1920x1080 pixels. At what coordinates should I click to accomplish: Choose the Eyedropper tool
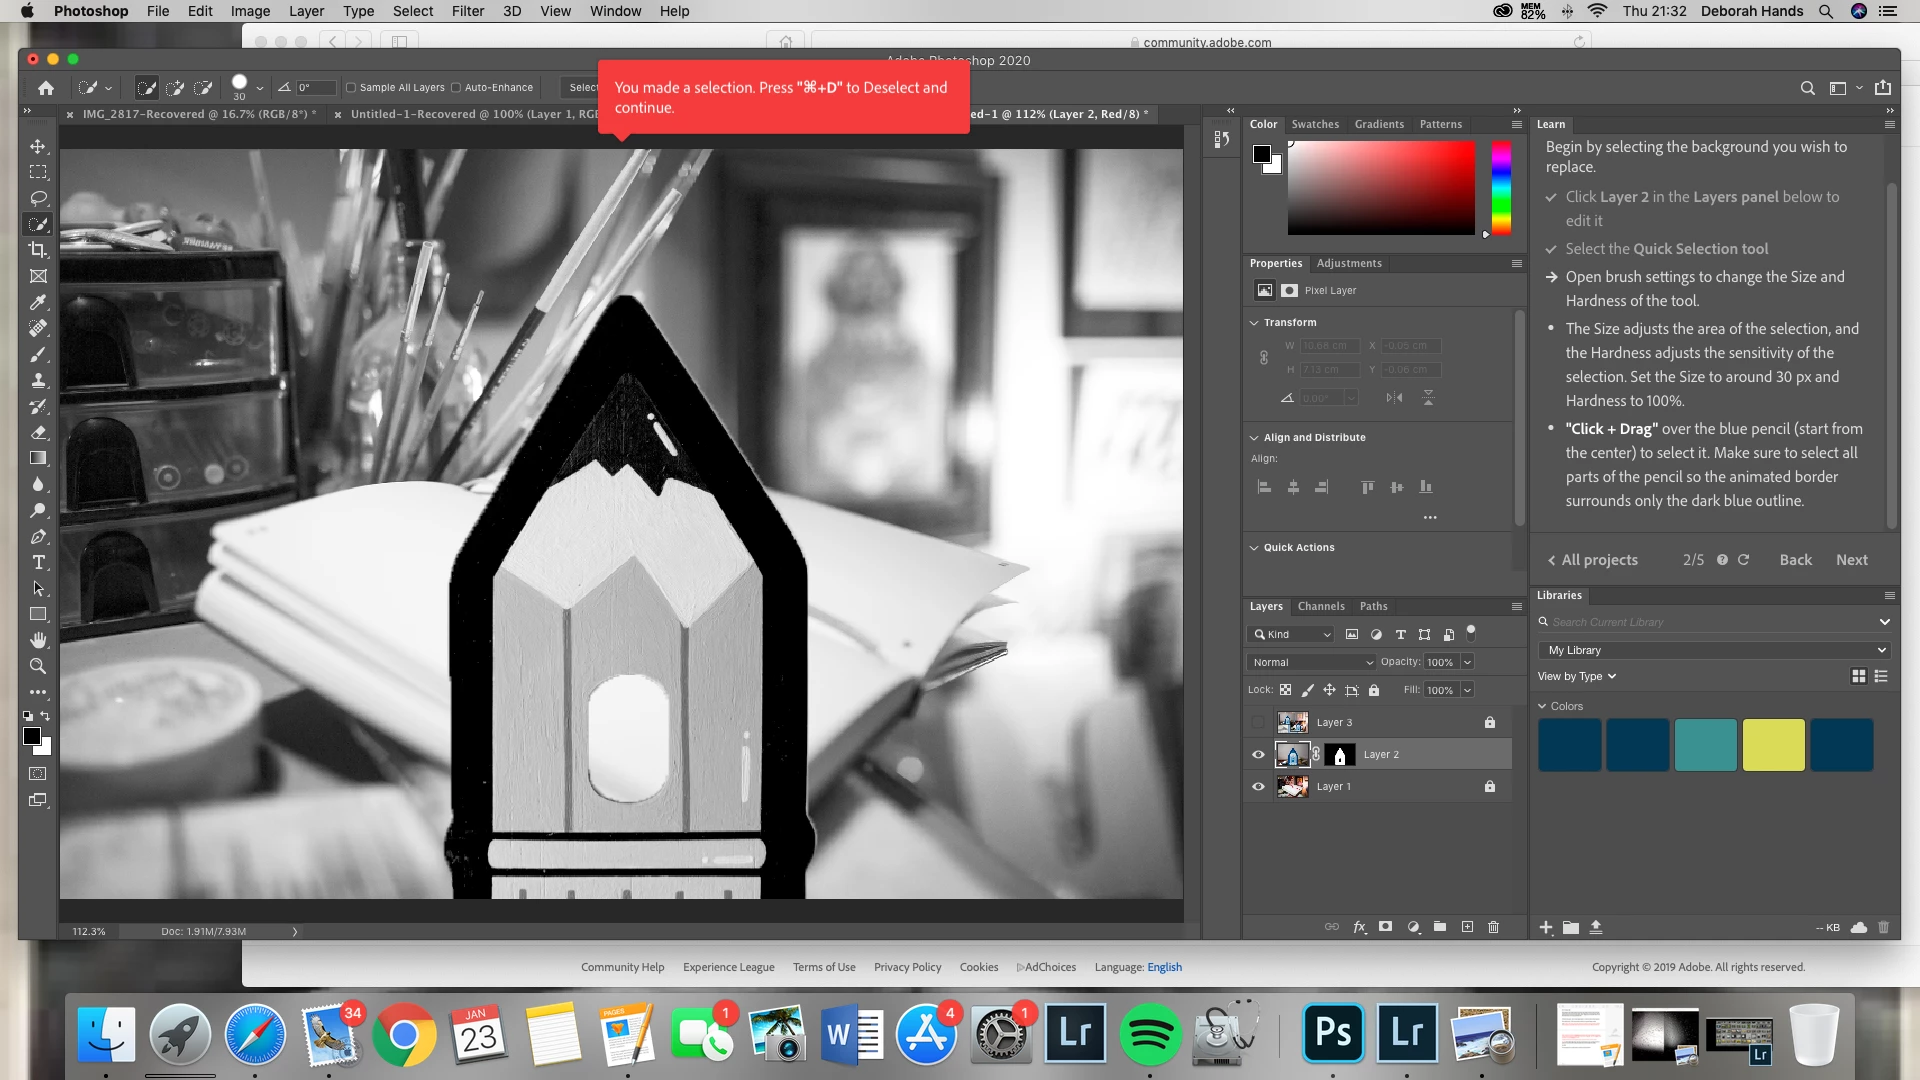click(x=38, y=302)
